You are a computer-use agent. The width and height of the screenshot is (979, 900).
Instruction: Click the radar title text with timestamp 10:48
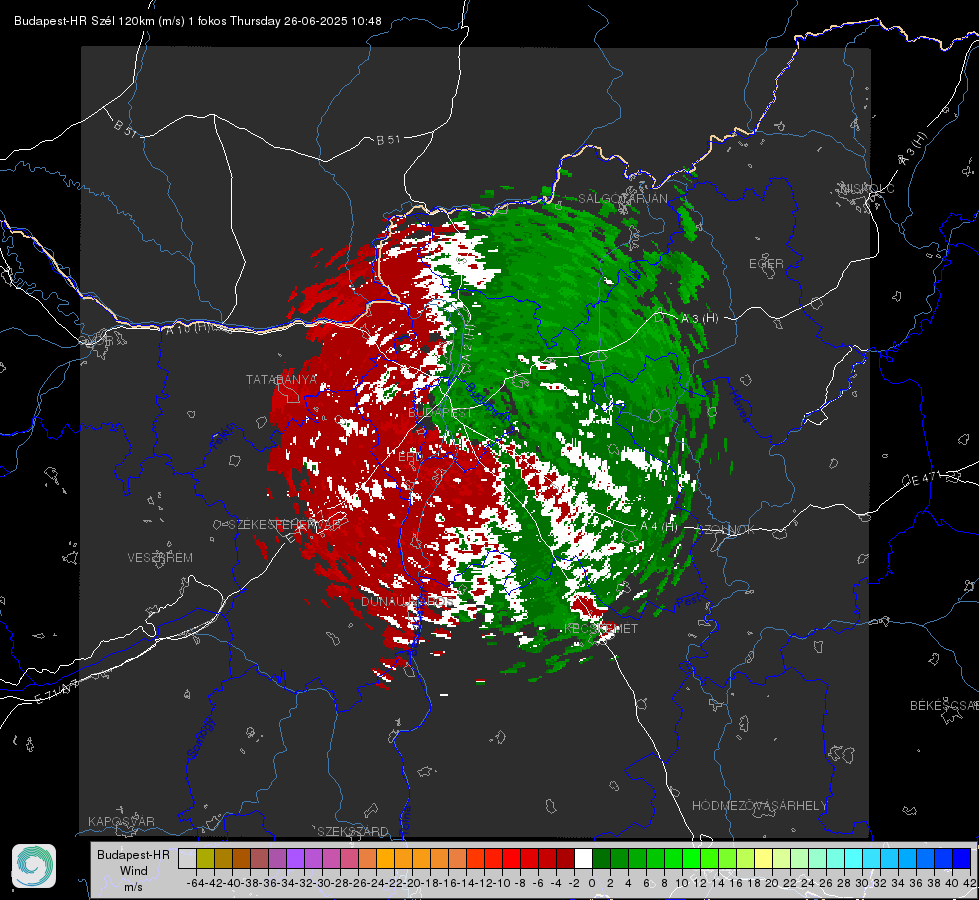click(198, 21)
